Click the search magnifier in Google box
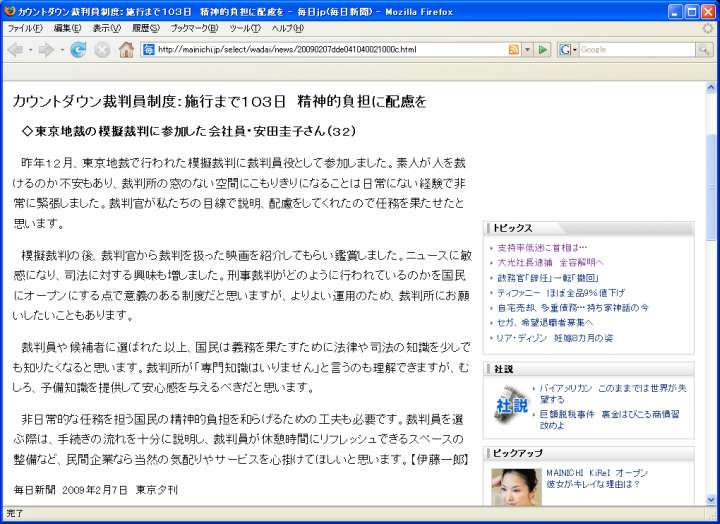This screenshot has width=720, height=524. pos(703,49)
